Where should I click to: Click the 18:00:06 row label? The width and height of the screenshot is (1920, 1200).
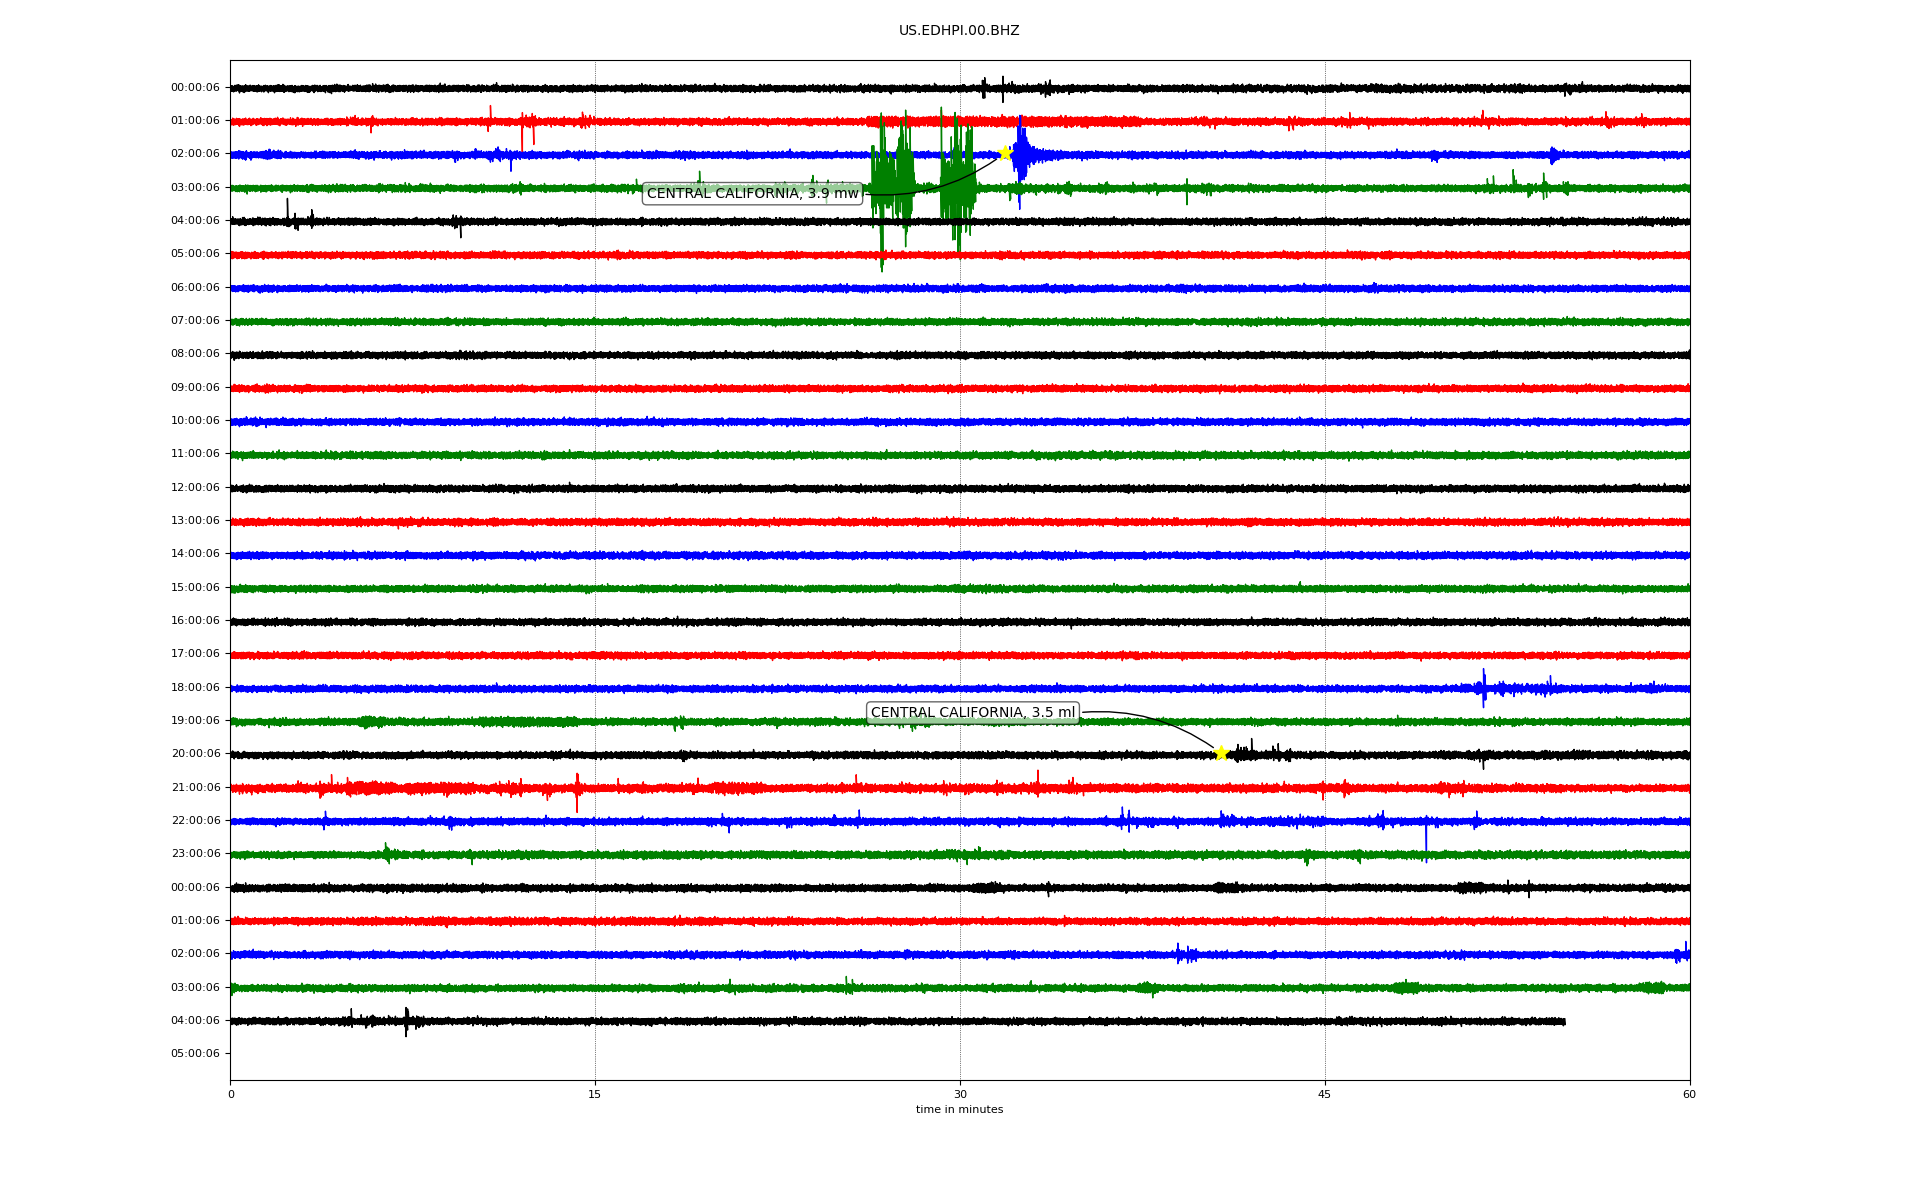pos(195,688)
